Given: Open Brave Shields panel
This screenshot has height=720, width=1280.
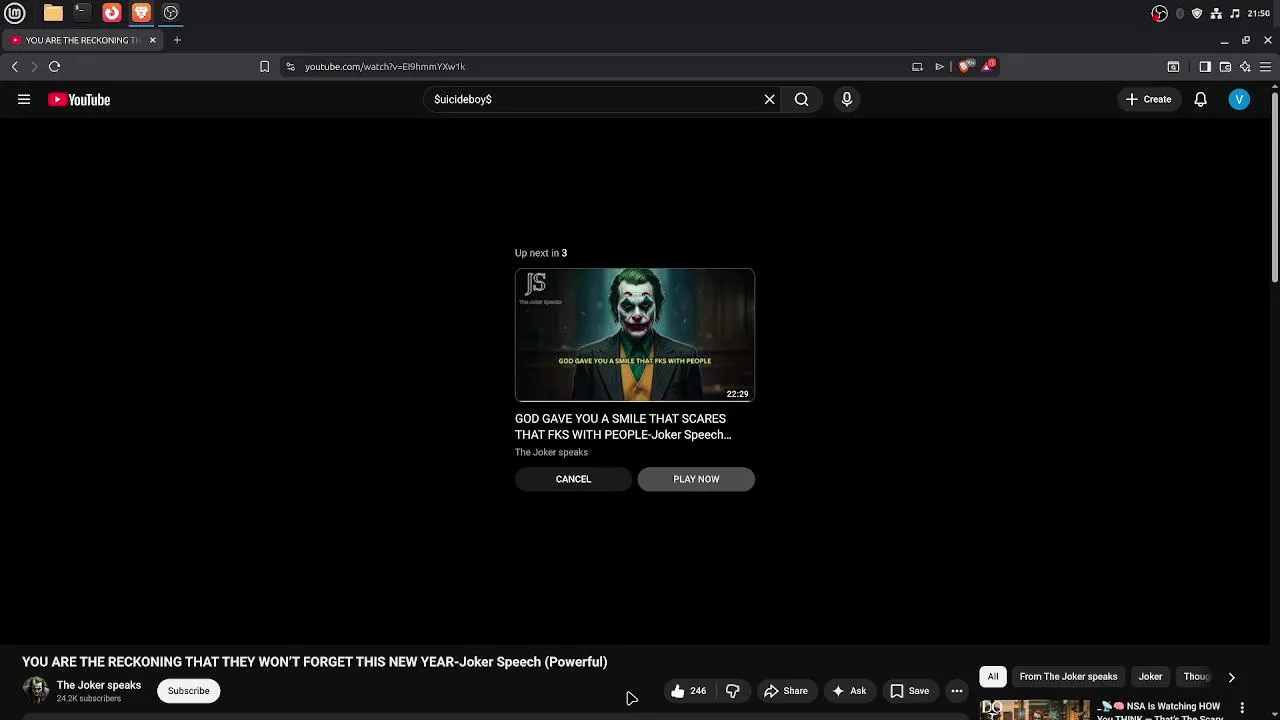Looking at the screenshot, I should [x=965, y=66].
